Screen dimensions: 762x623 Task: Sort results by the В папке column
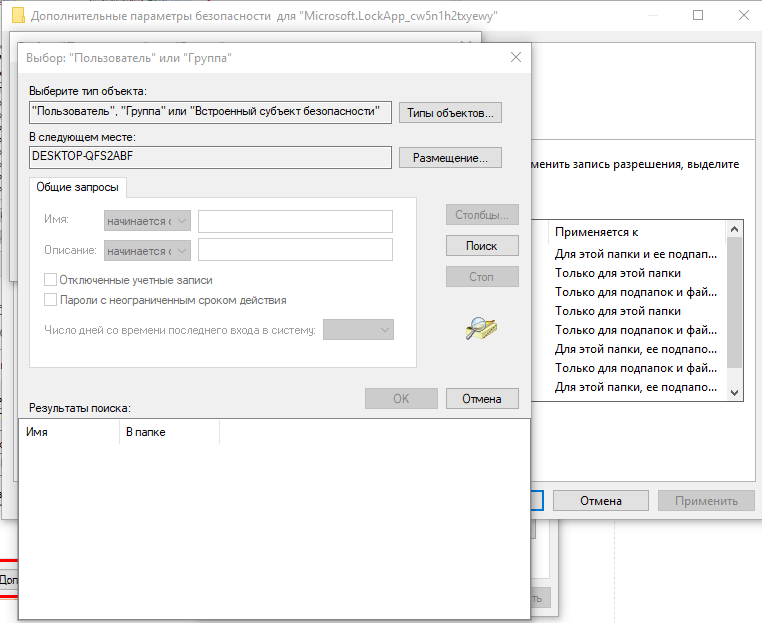click(170, 432)
